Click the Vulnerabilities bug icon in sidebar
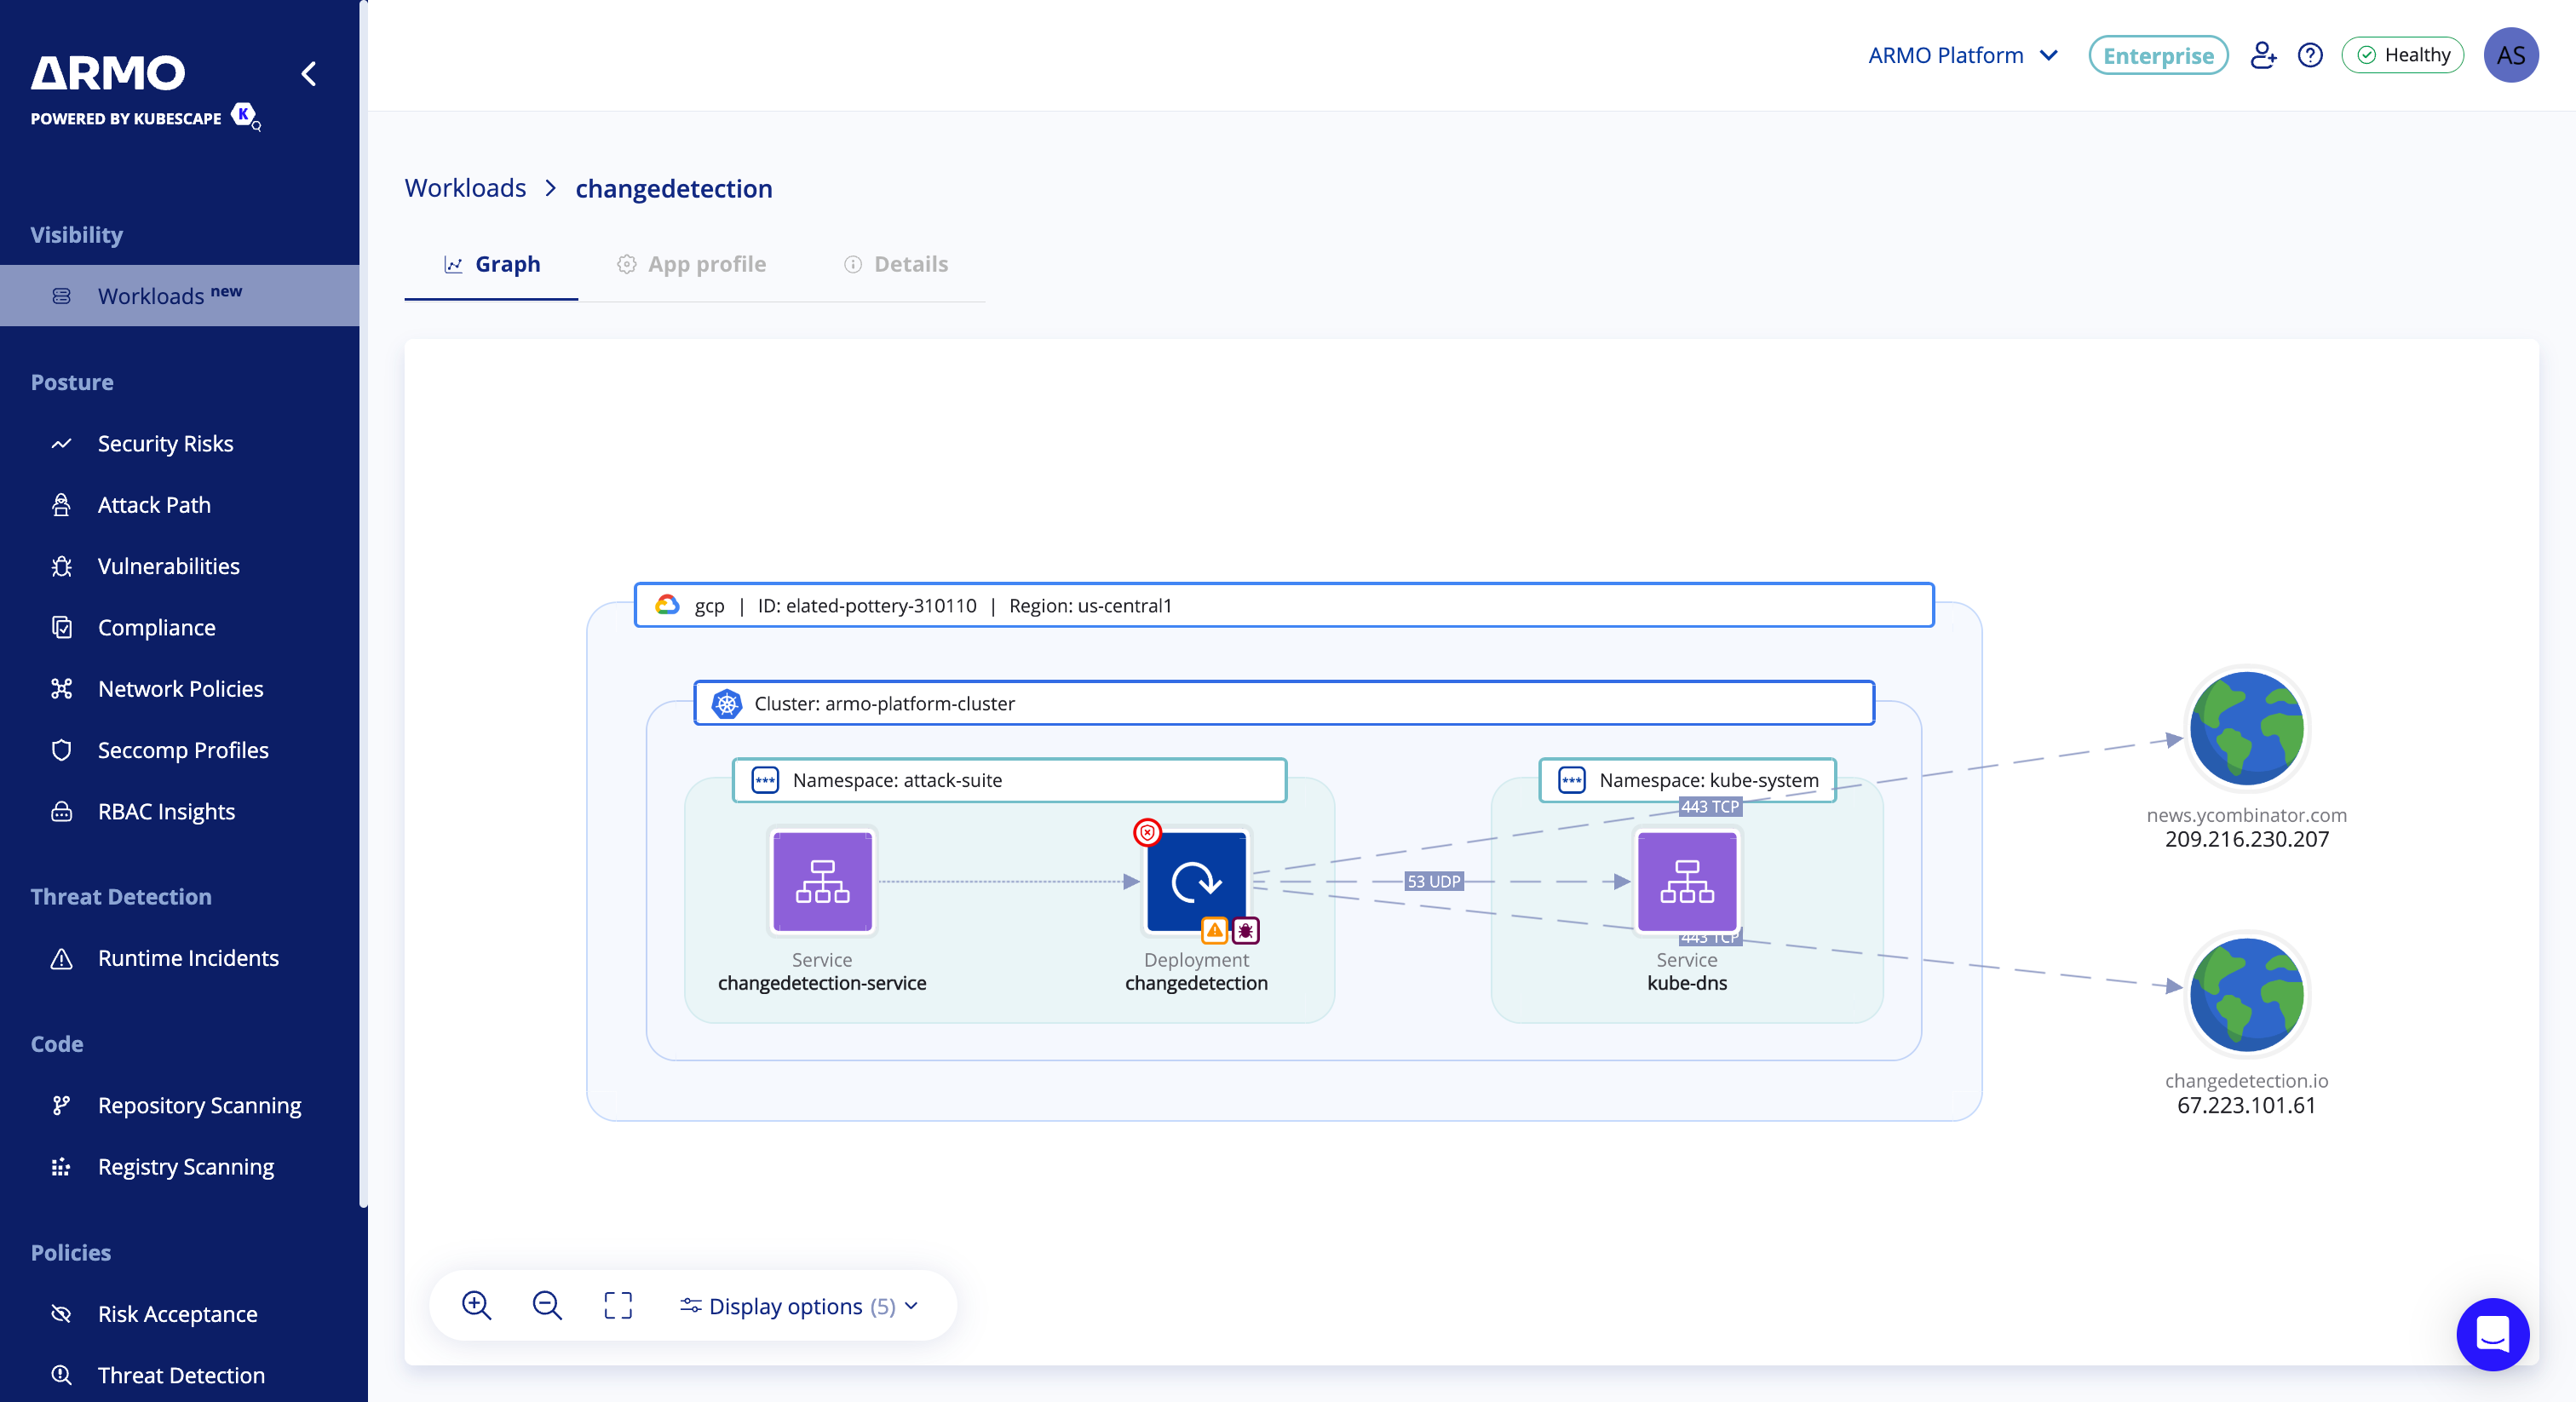2576x1402 pixels. (x=61, y=566)
